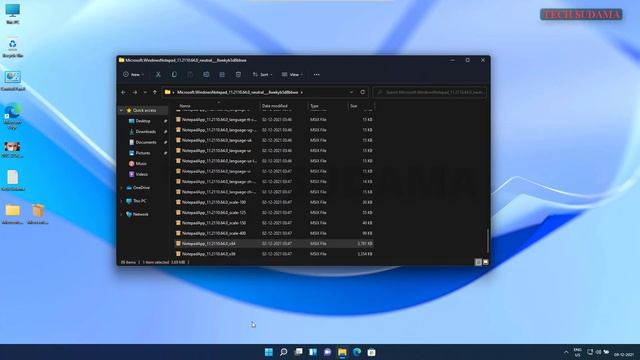Click the Delete trash icon in toolbar

[x=238, y=75]
